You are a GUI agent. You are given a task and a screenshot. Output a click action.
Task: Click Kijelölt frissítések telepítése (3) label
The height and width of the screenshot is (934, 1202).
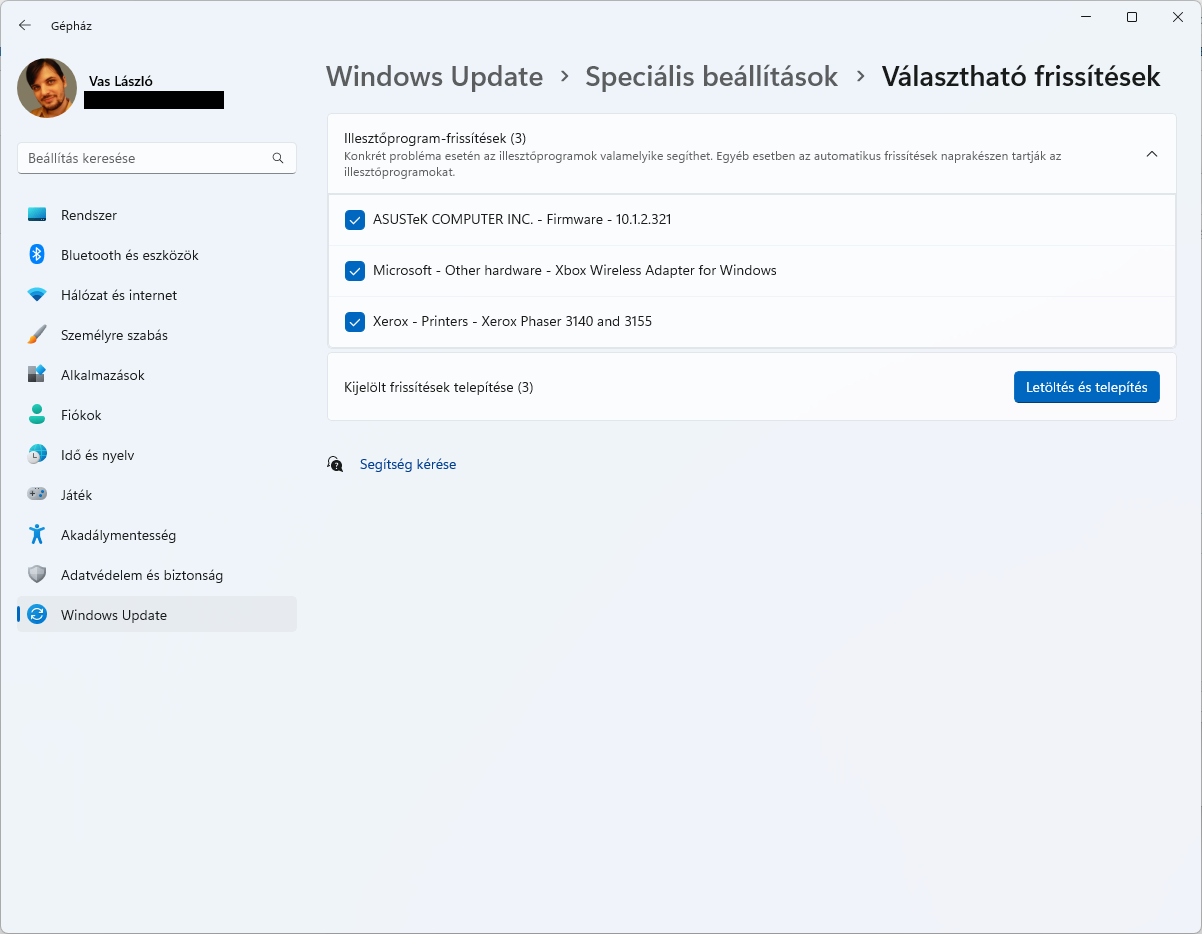(x=439, y=387)
